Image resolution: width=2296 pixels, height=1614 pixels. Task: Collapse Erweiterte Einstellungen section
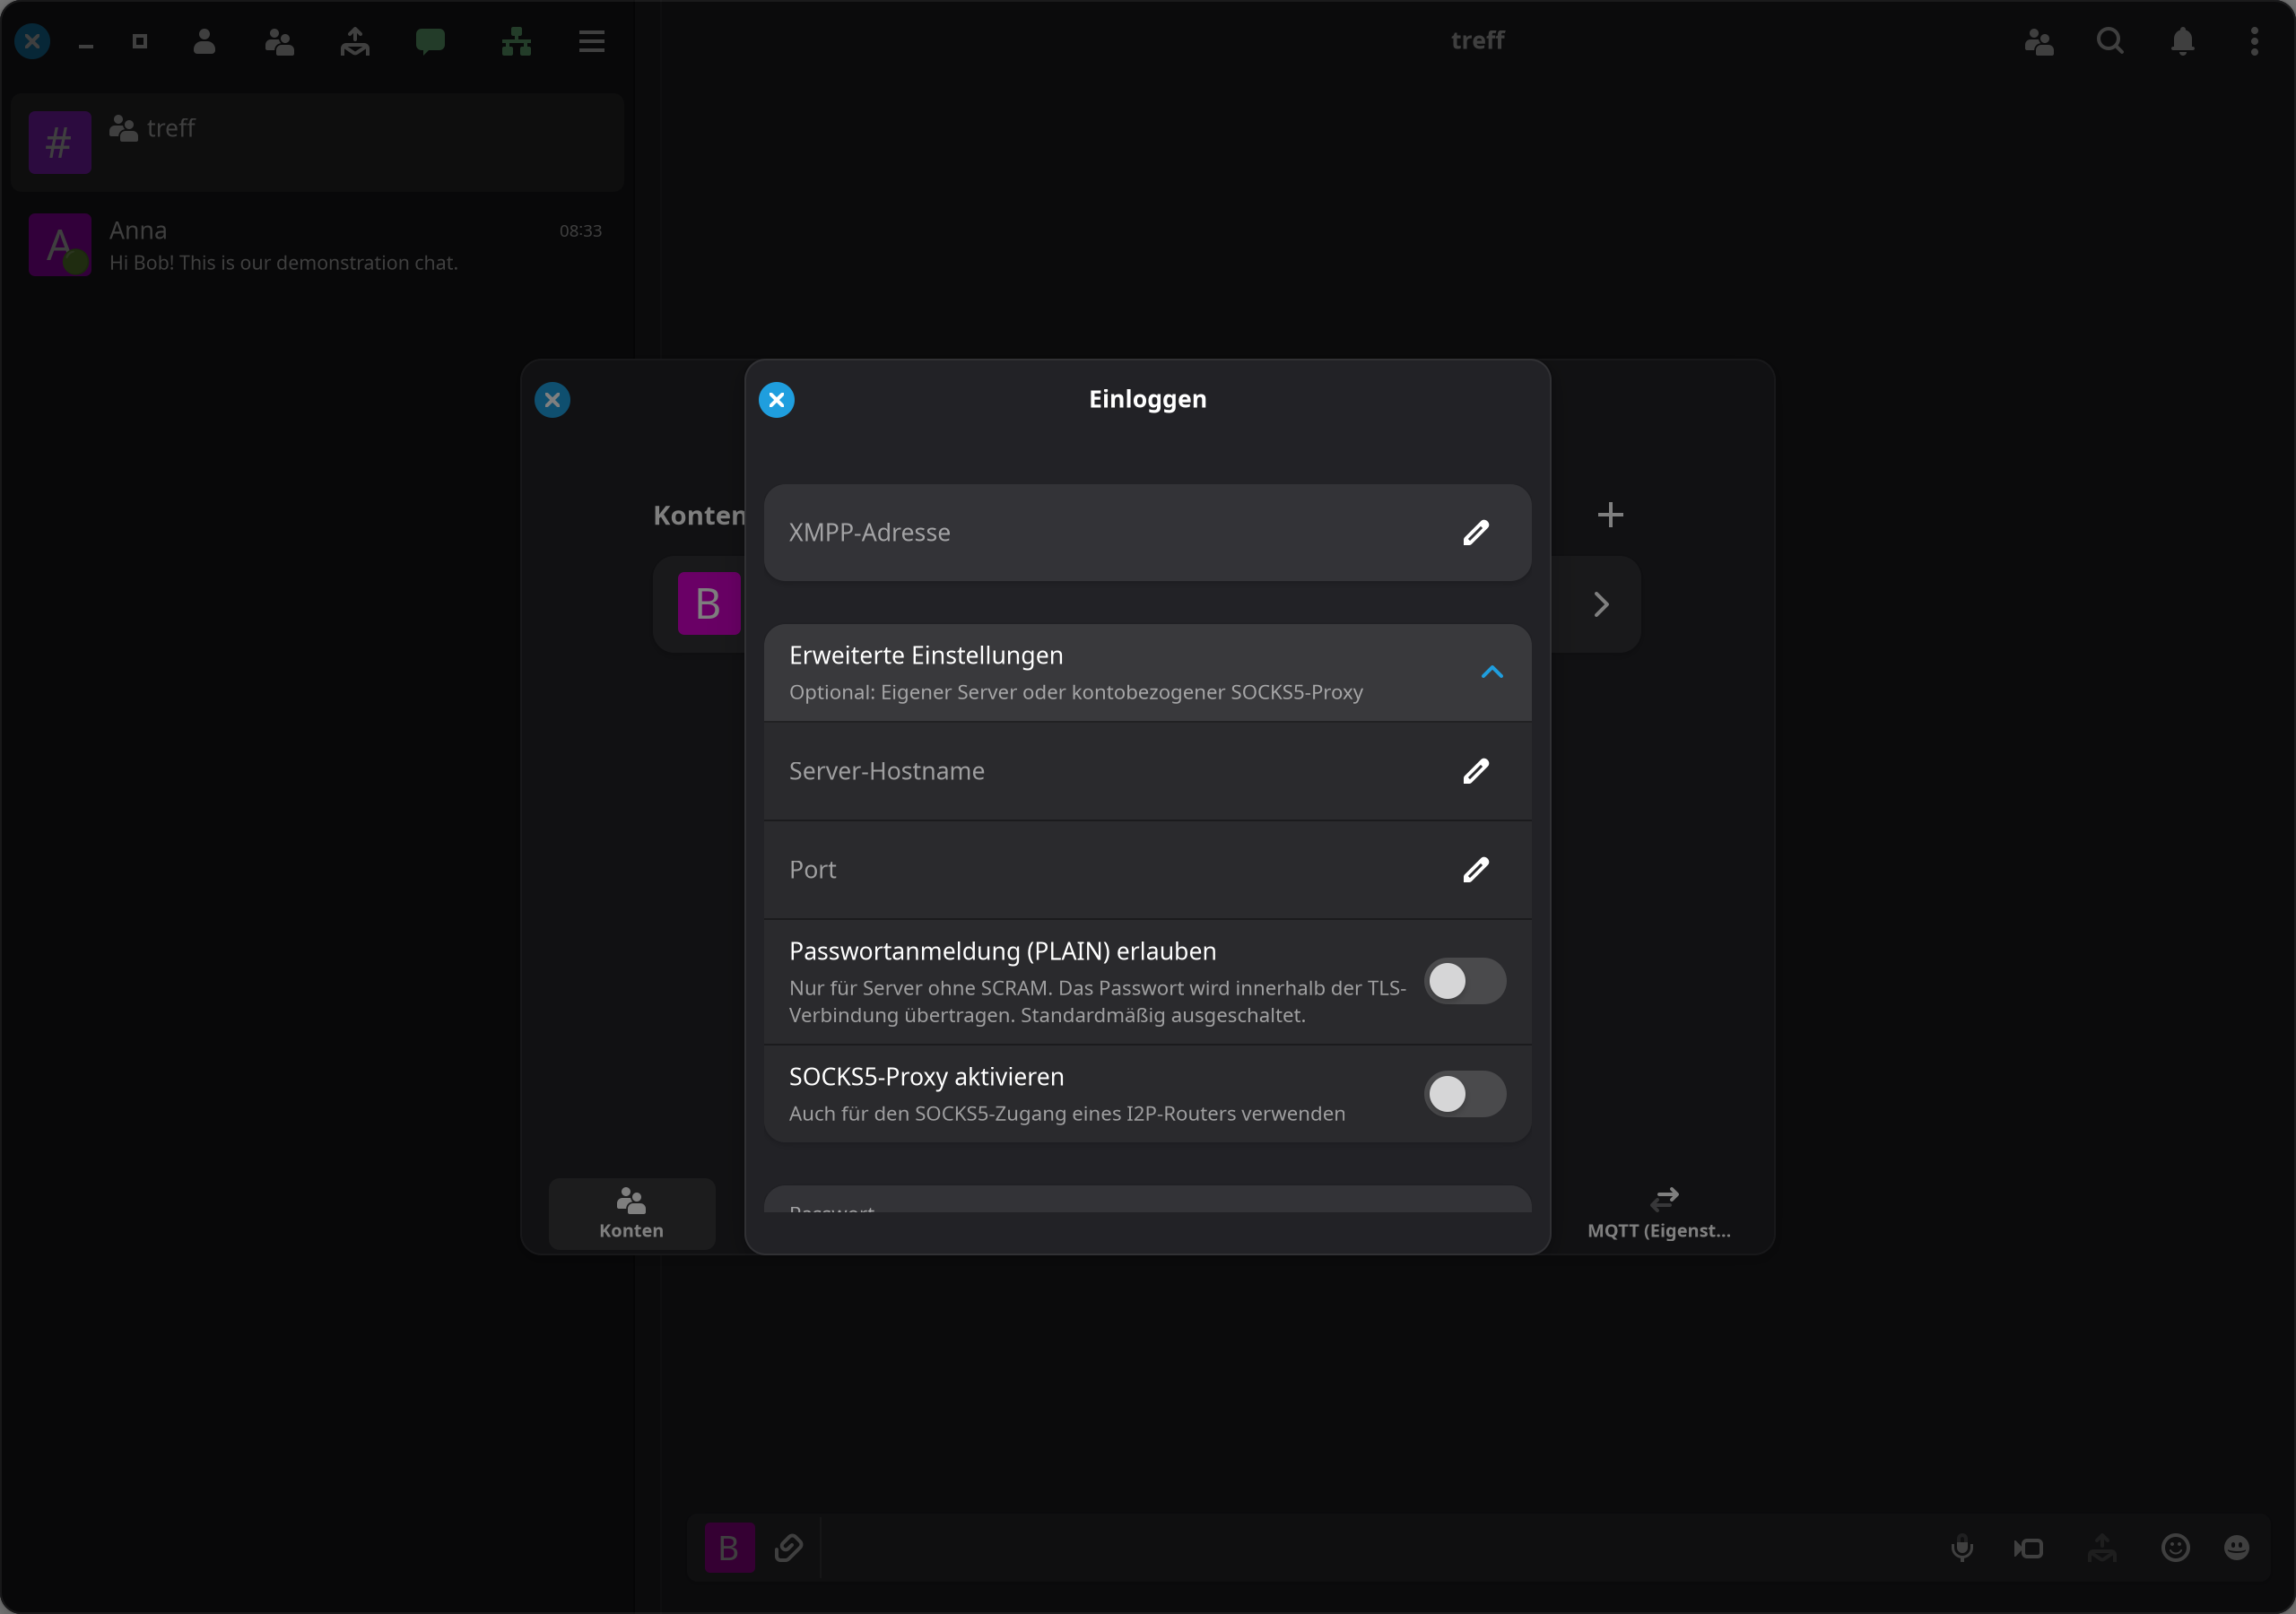click(1491, 672)
